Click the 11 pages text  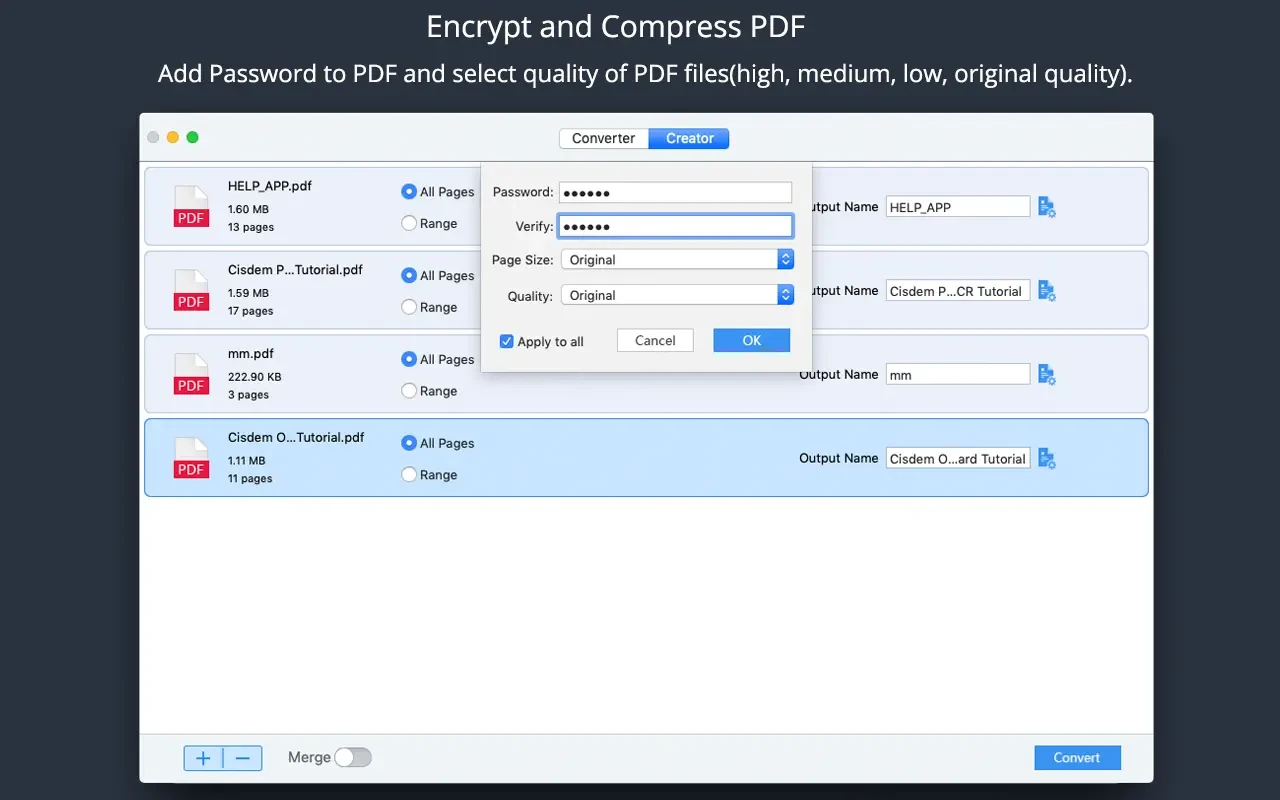[250, 479]
